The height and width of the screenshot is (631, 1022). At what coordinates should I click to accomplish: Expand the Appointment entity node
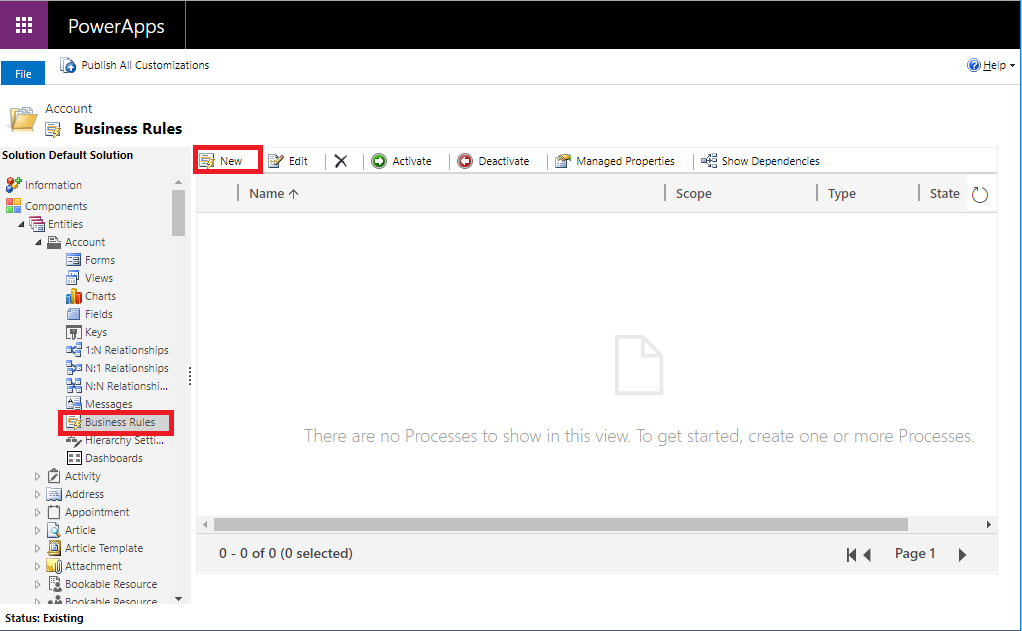click(x=37, y=512)
